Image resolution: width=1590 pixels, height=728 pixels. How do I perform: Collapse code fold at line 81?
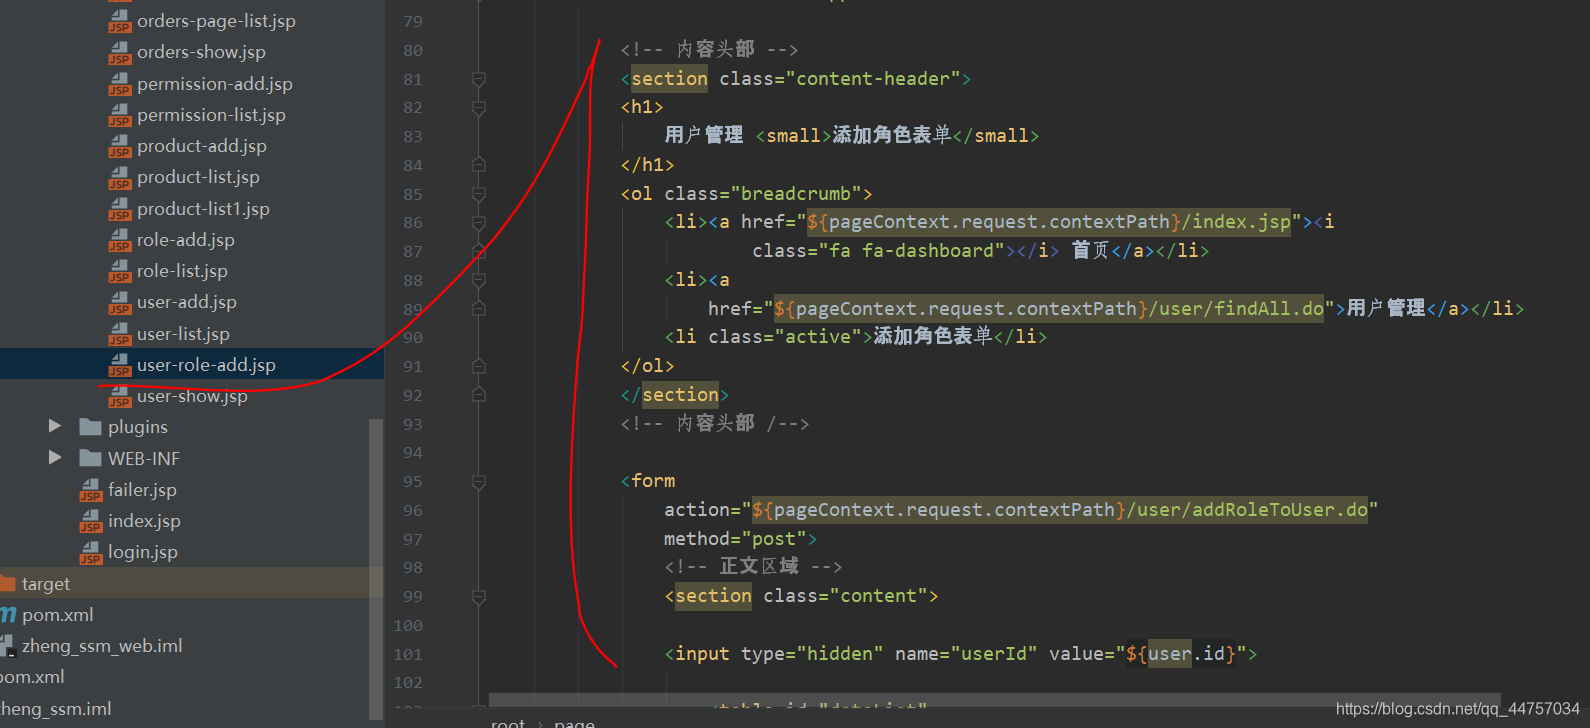pos(479,79)
